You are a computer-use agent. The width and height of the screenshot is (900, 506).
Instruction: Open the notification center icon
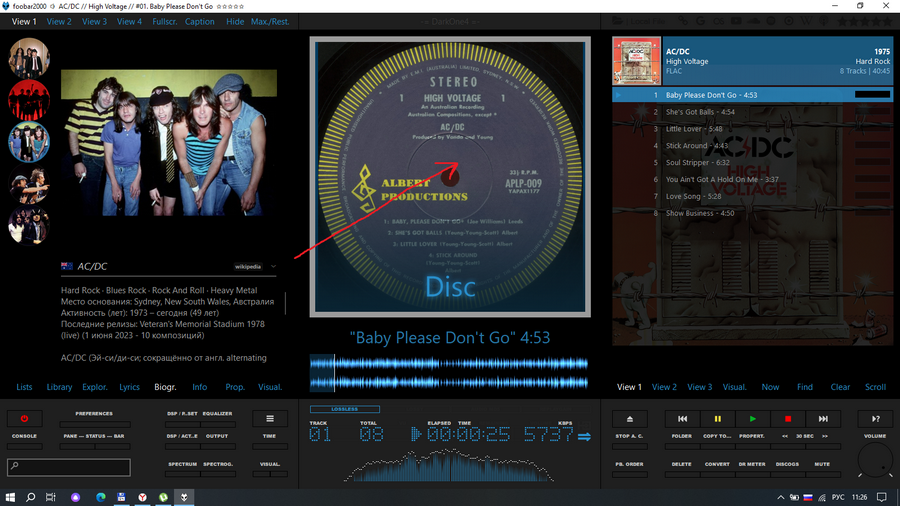click(x=882, y=497)
